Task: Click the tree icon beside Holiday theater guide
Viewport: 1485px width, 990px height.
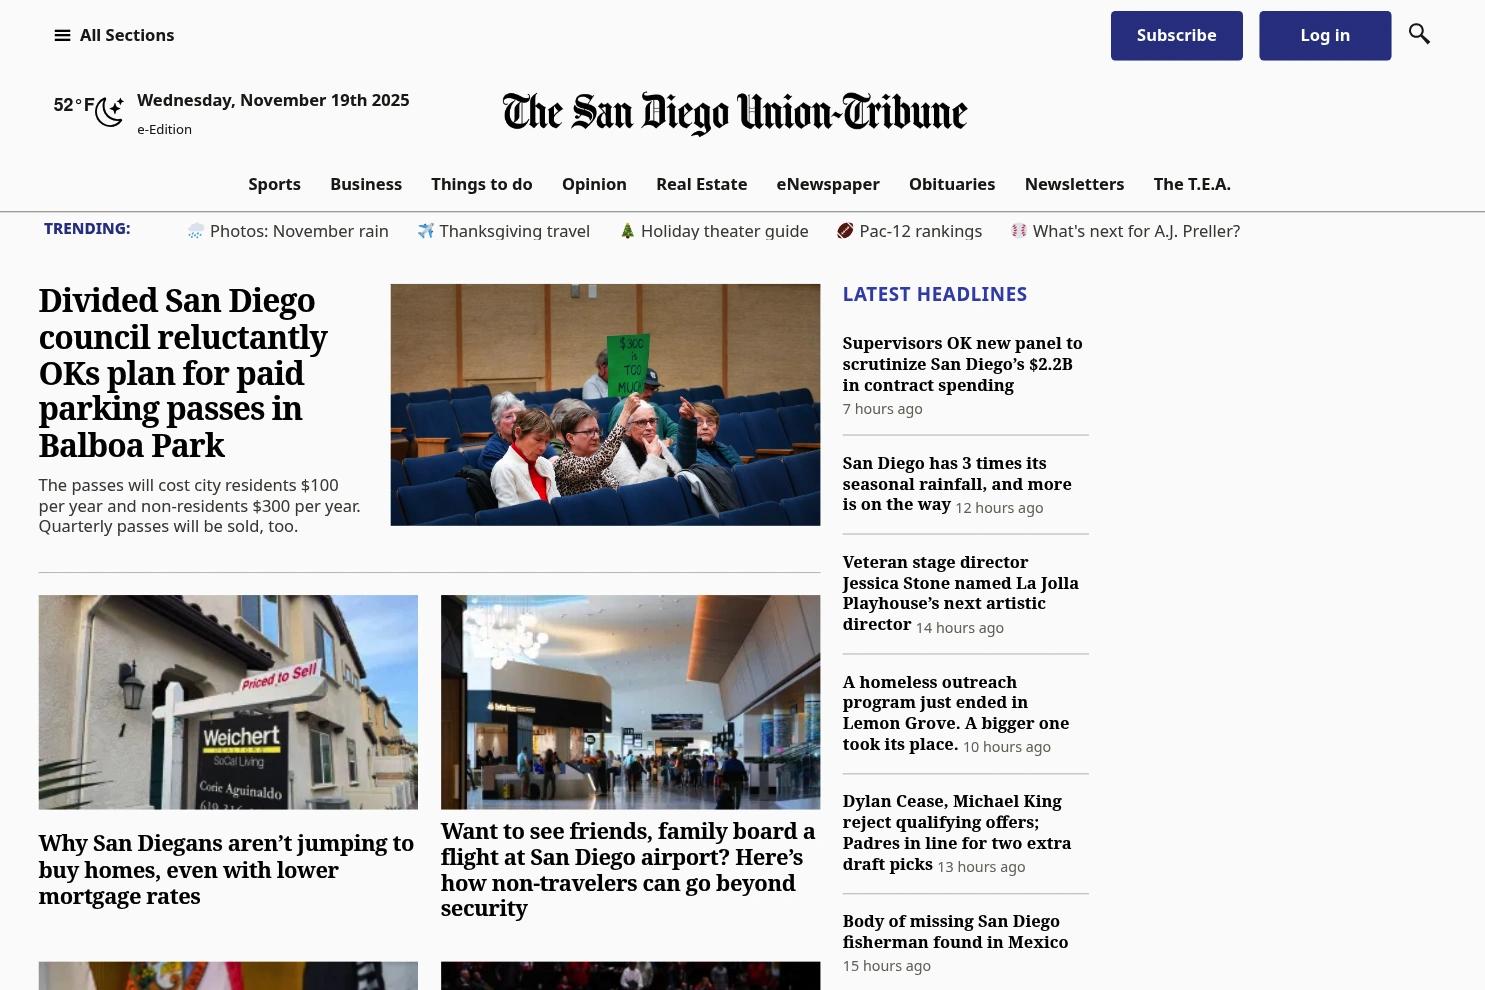Action: tap(628, 231)
